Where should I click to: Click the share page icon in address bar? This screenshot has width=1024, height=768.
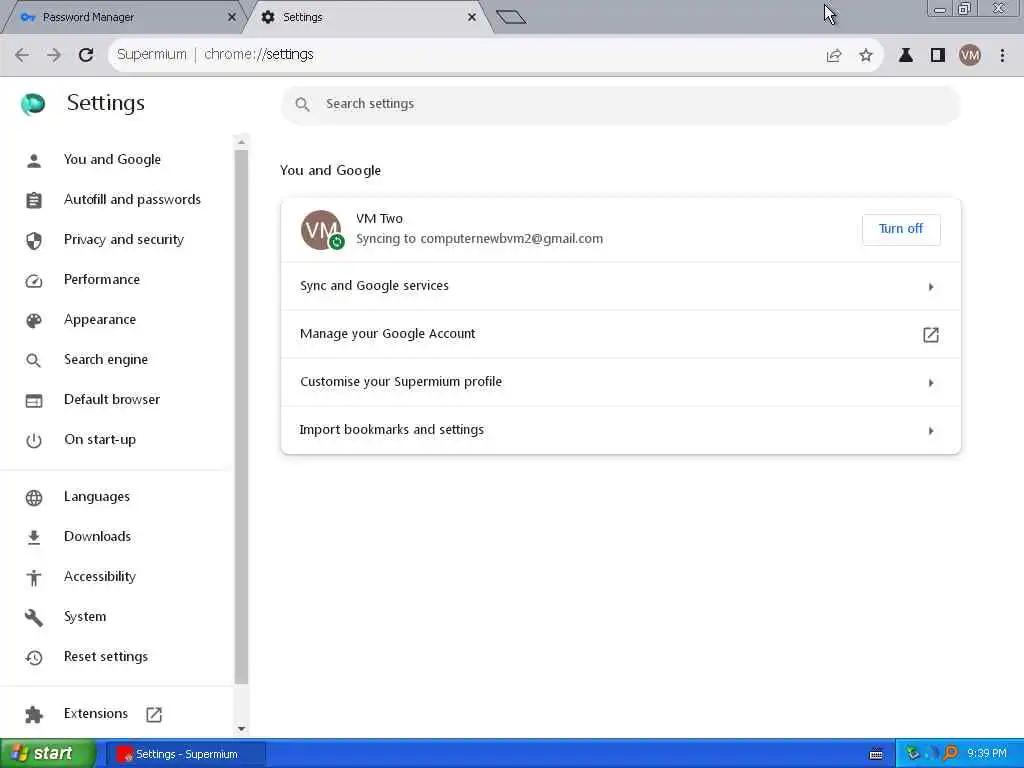[834, 56]
